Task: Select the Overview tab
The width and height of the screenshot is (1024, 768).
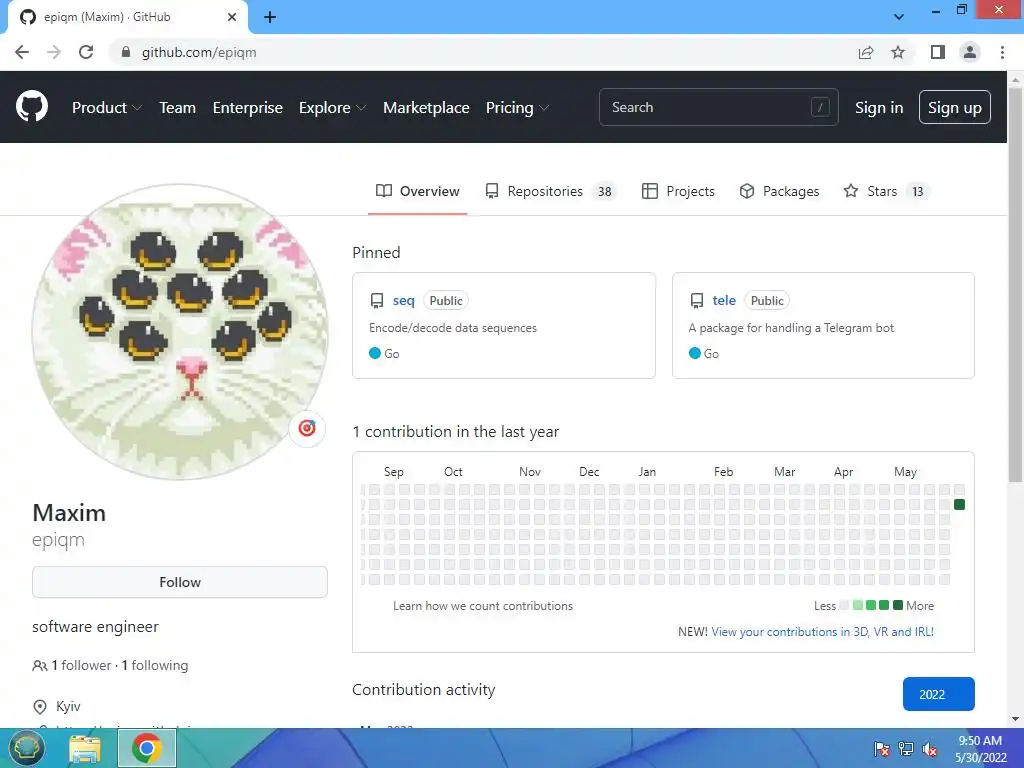Action: 418,191
